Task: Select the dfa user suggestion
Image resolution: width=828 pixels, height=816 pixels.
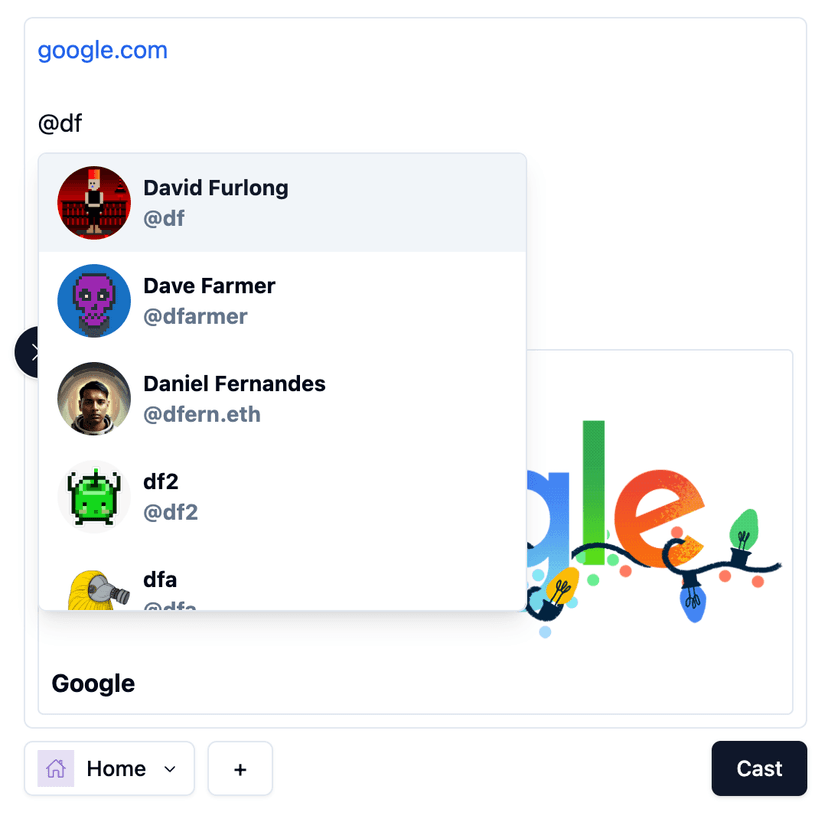Action: coord(283,578)
